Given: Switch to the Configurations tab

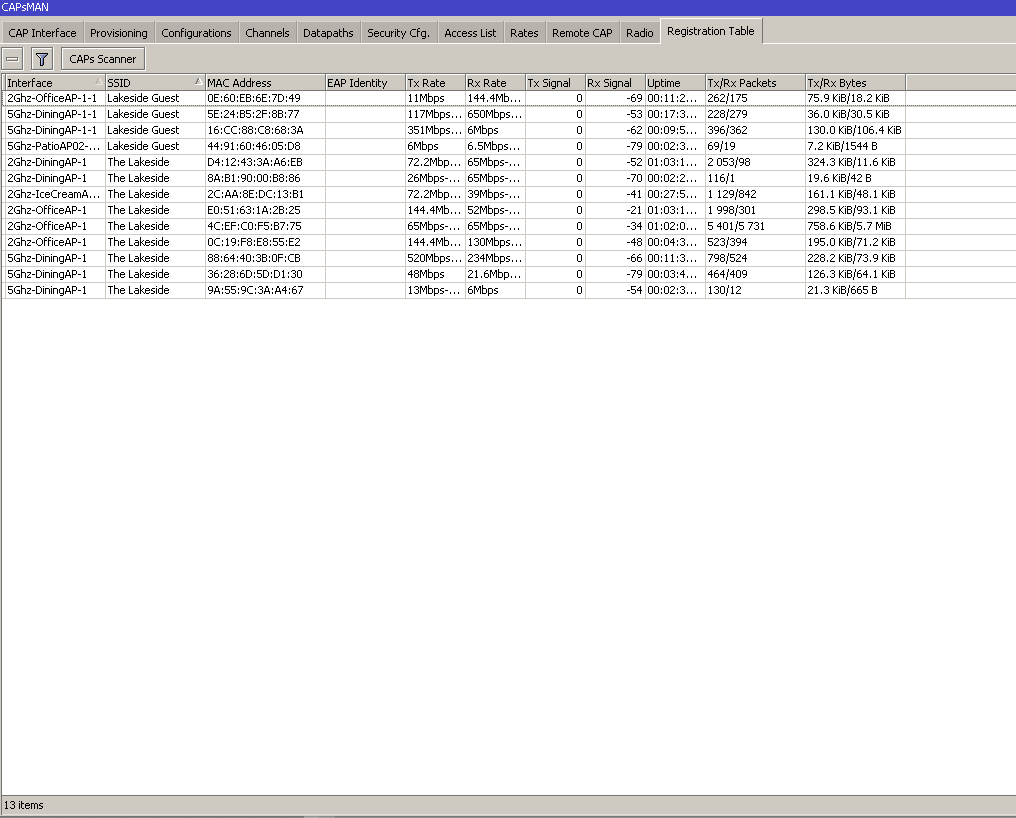Looking at the screenshot, I should 196,31.
